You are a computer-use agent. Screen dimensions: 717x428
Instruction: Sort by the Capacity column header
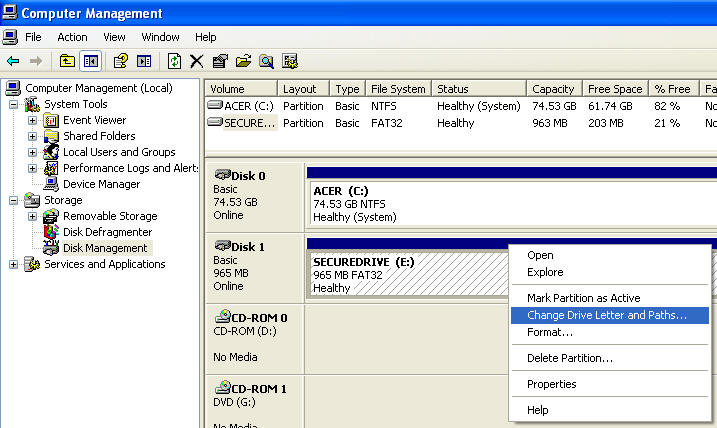[555, 89]
